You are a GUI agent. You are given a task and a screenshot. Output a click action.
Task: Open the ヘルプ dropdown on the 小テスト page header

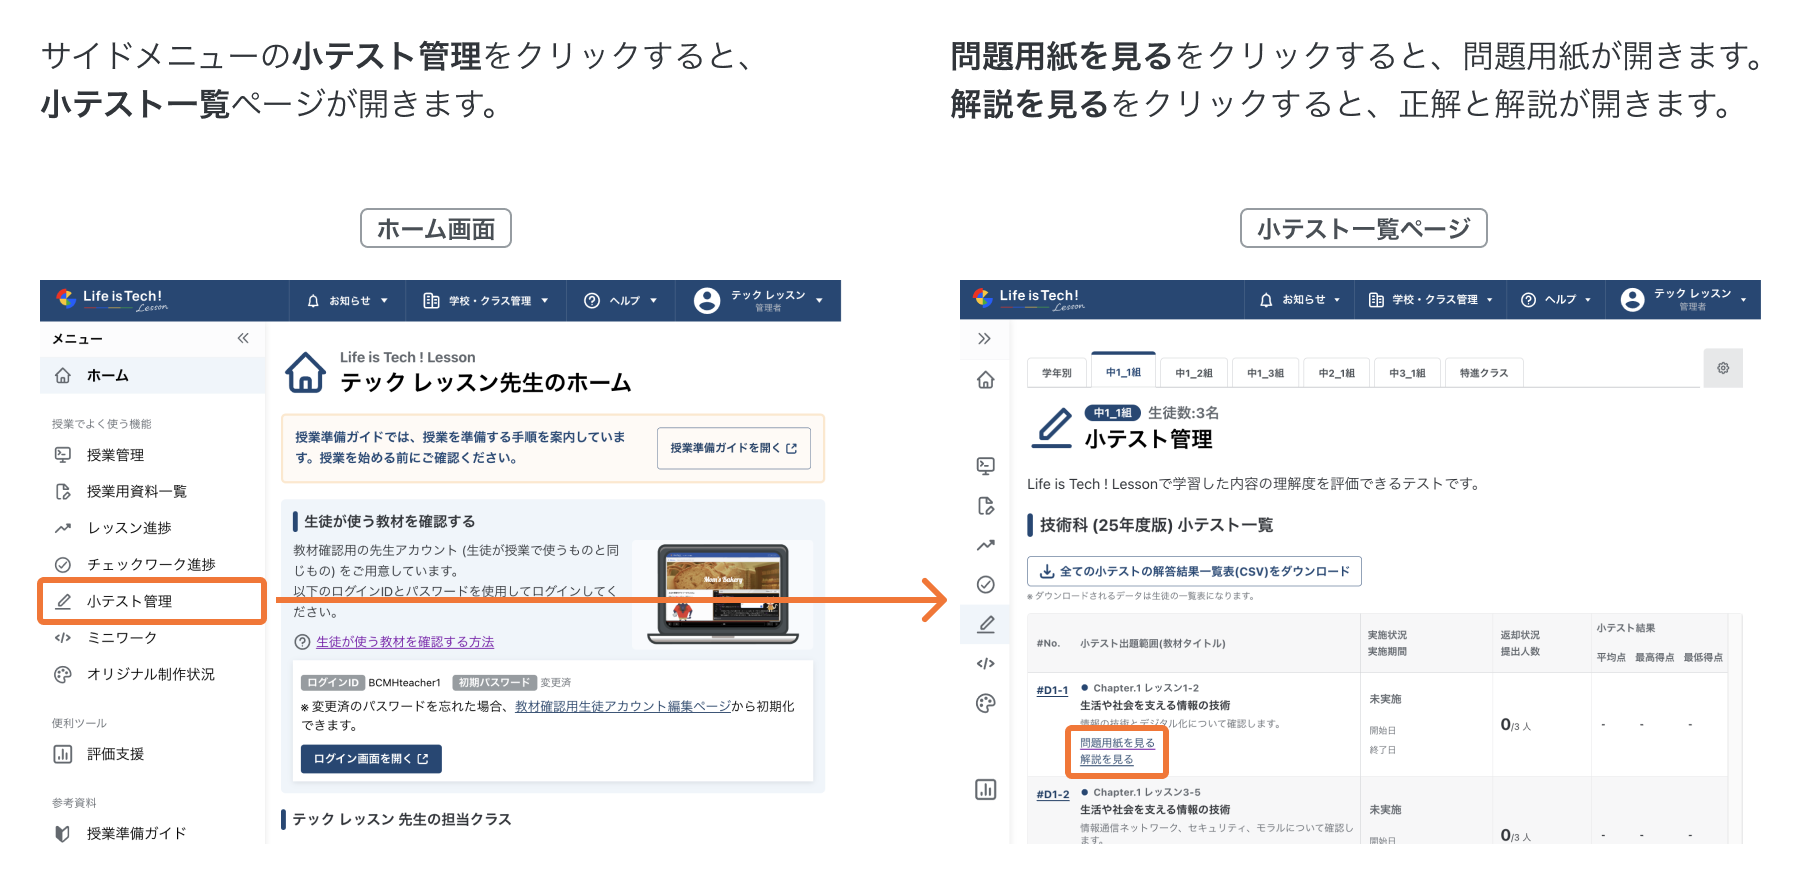1556,300
